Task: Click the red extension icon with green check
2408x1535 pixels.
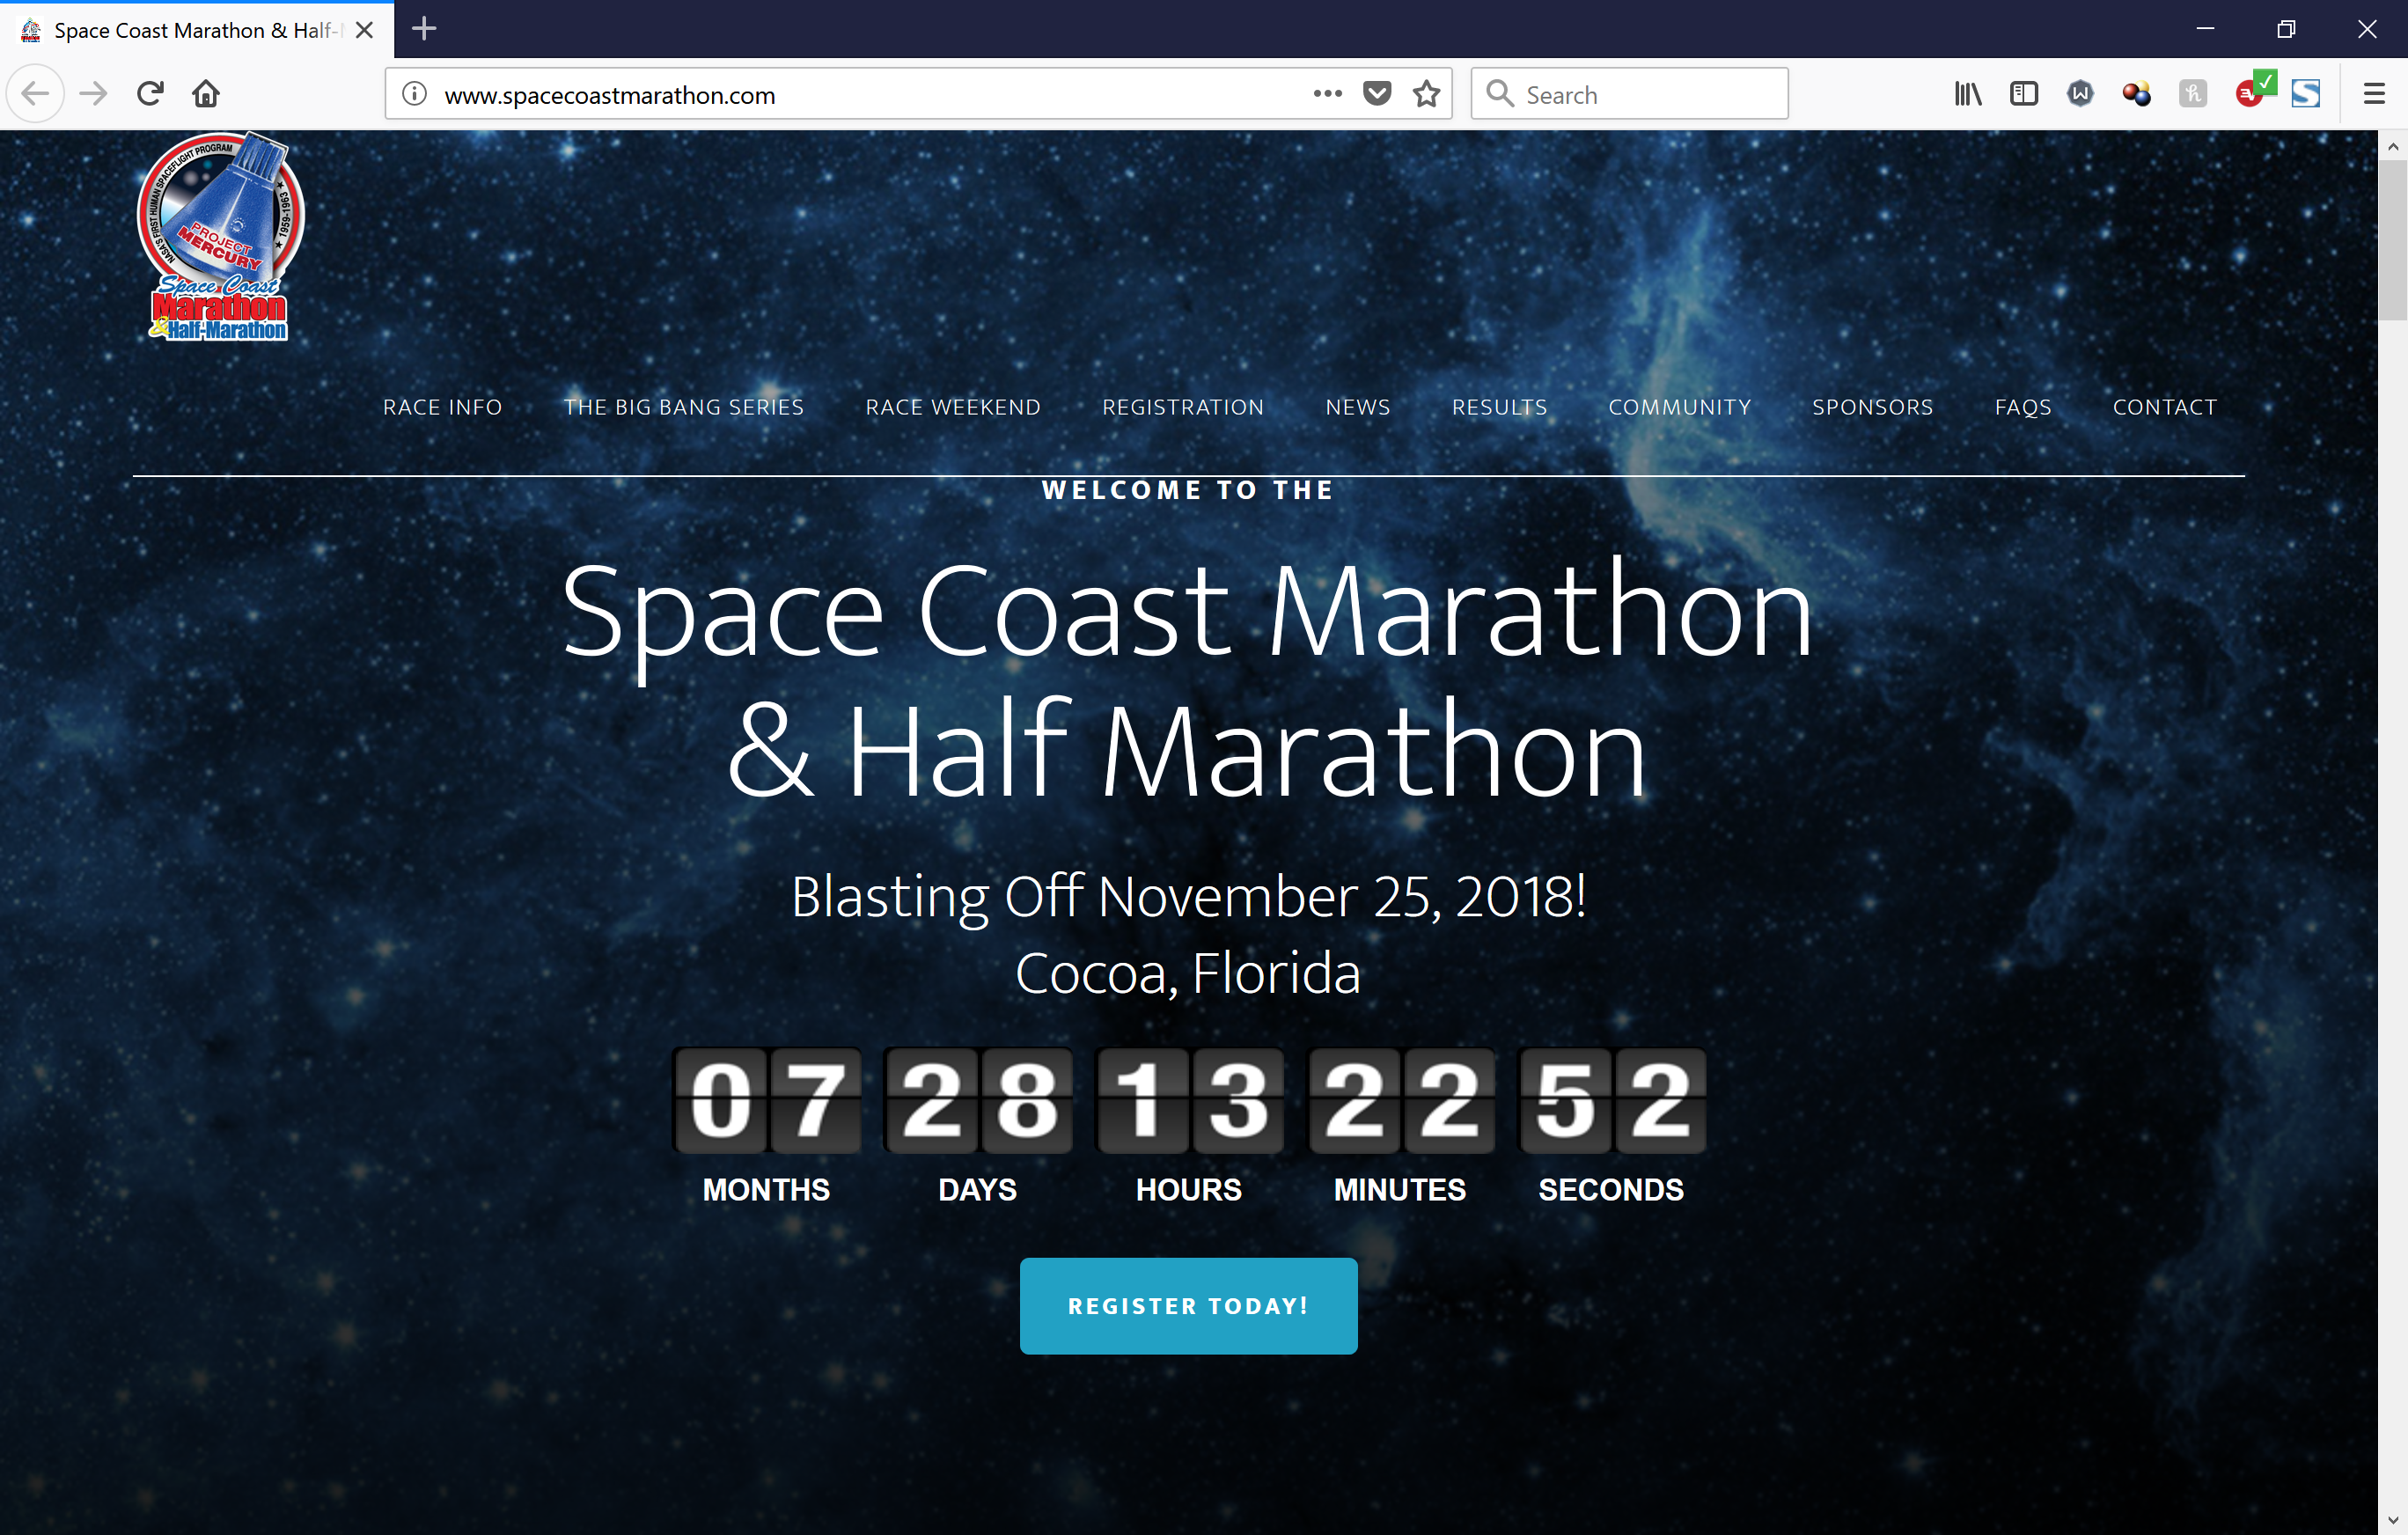Action: [2255, 90]
